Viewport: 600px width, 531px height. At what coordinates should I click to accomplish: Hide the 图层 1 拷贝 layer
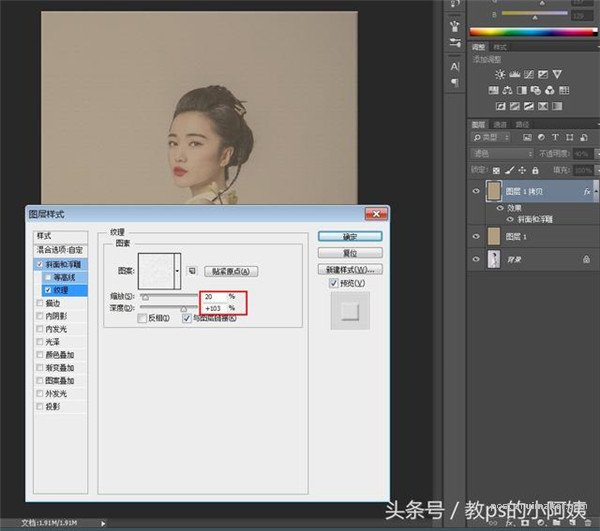pos(476,191)
